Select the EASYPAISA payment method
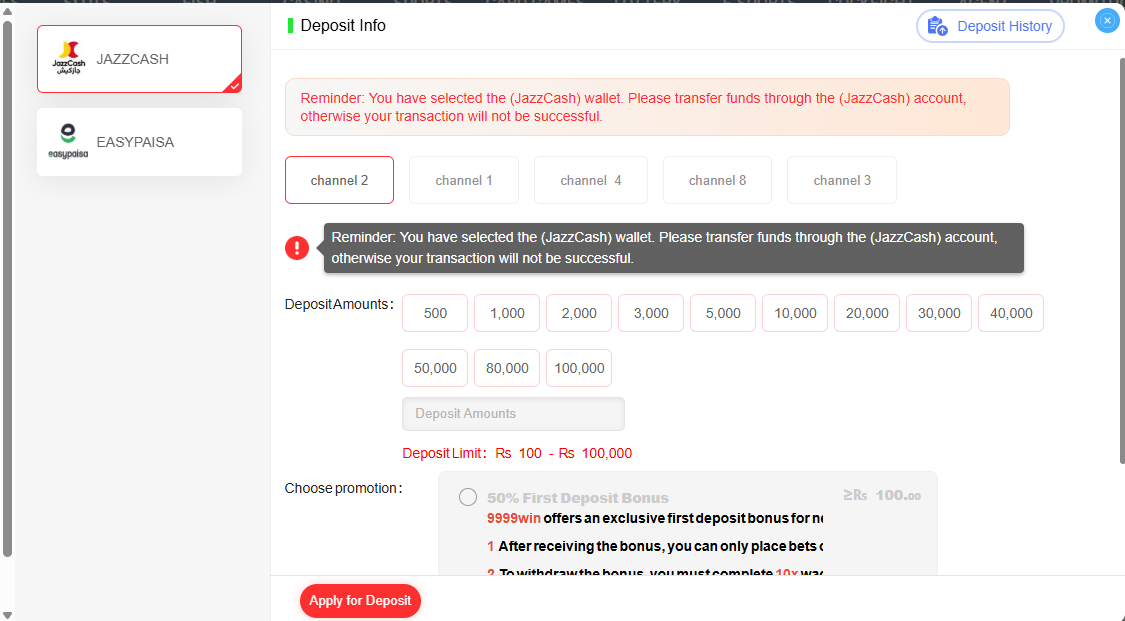Viewport: 1125px width, 621px height. coord(139,142)
